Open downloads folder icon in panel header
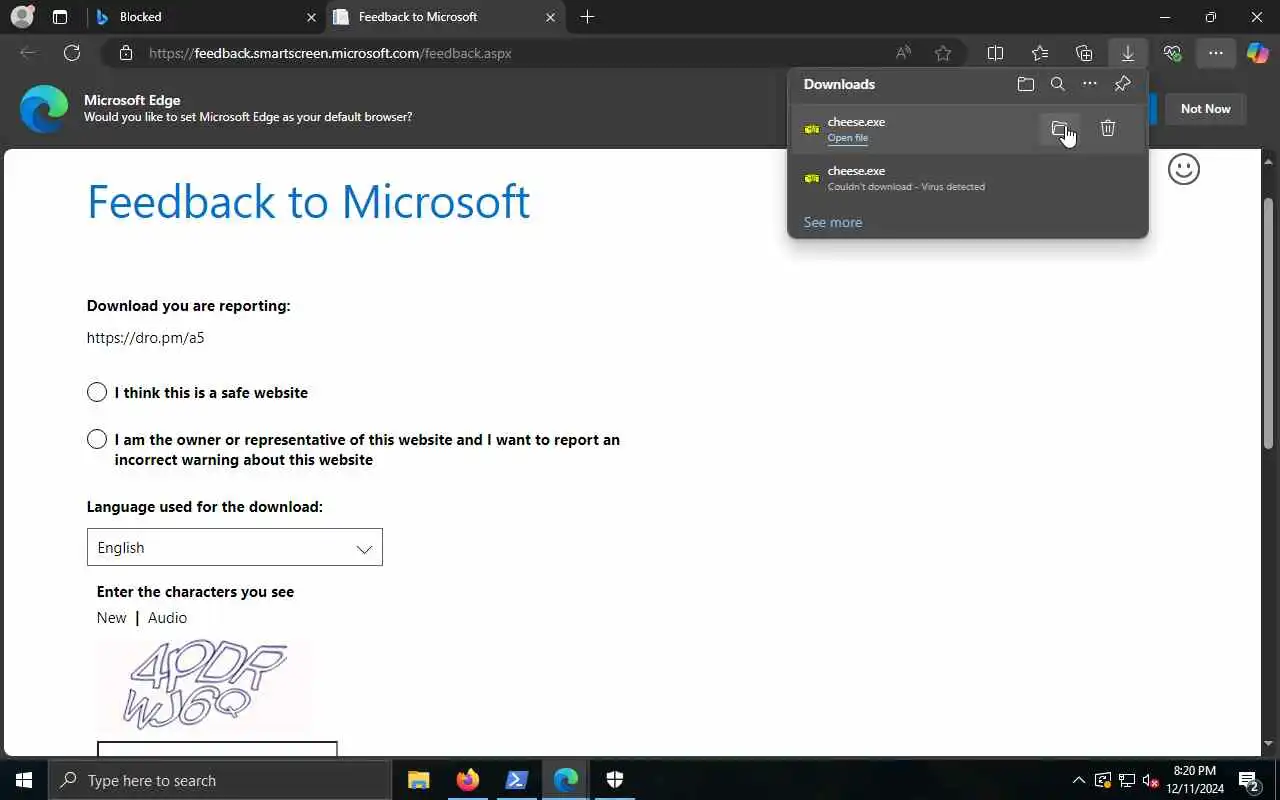1280x800 pixels. (1025, 84)
